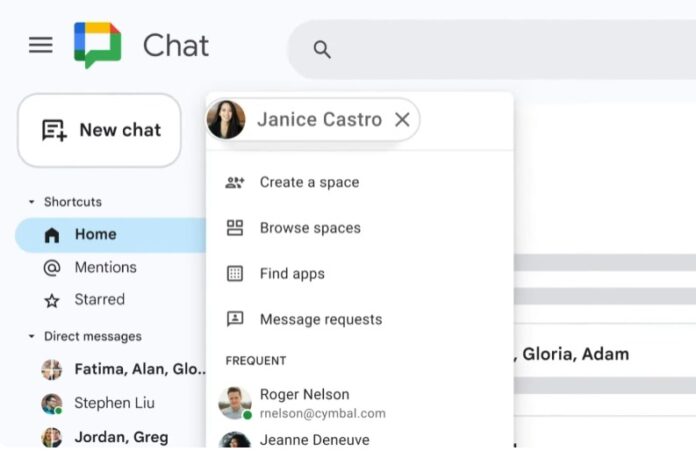Open the hamburger main menu
696x451 pixels.
click(x=40, y=46)
